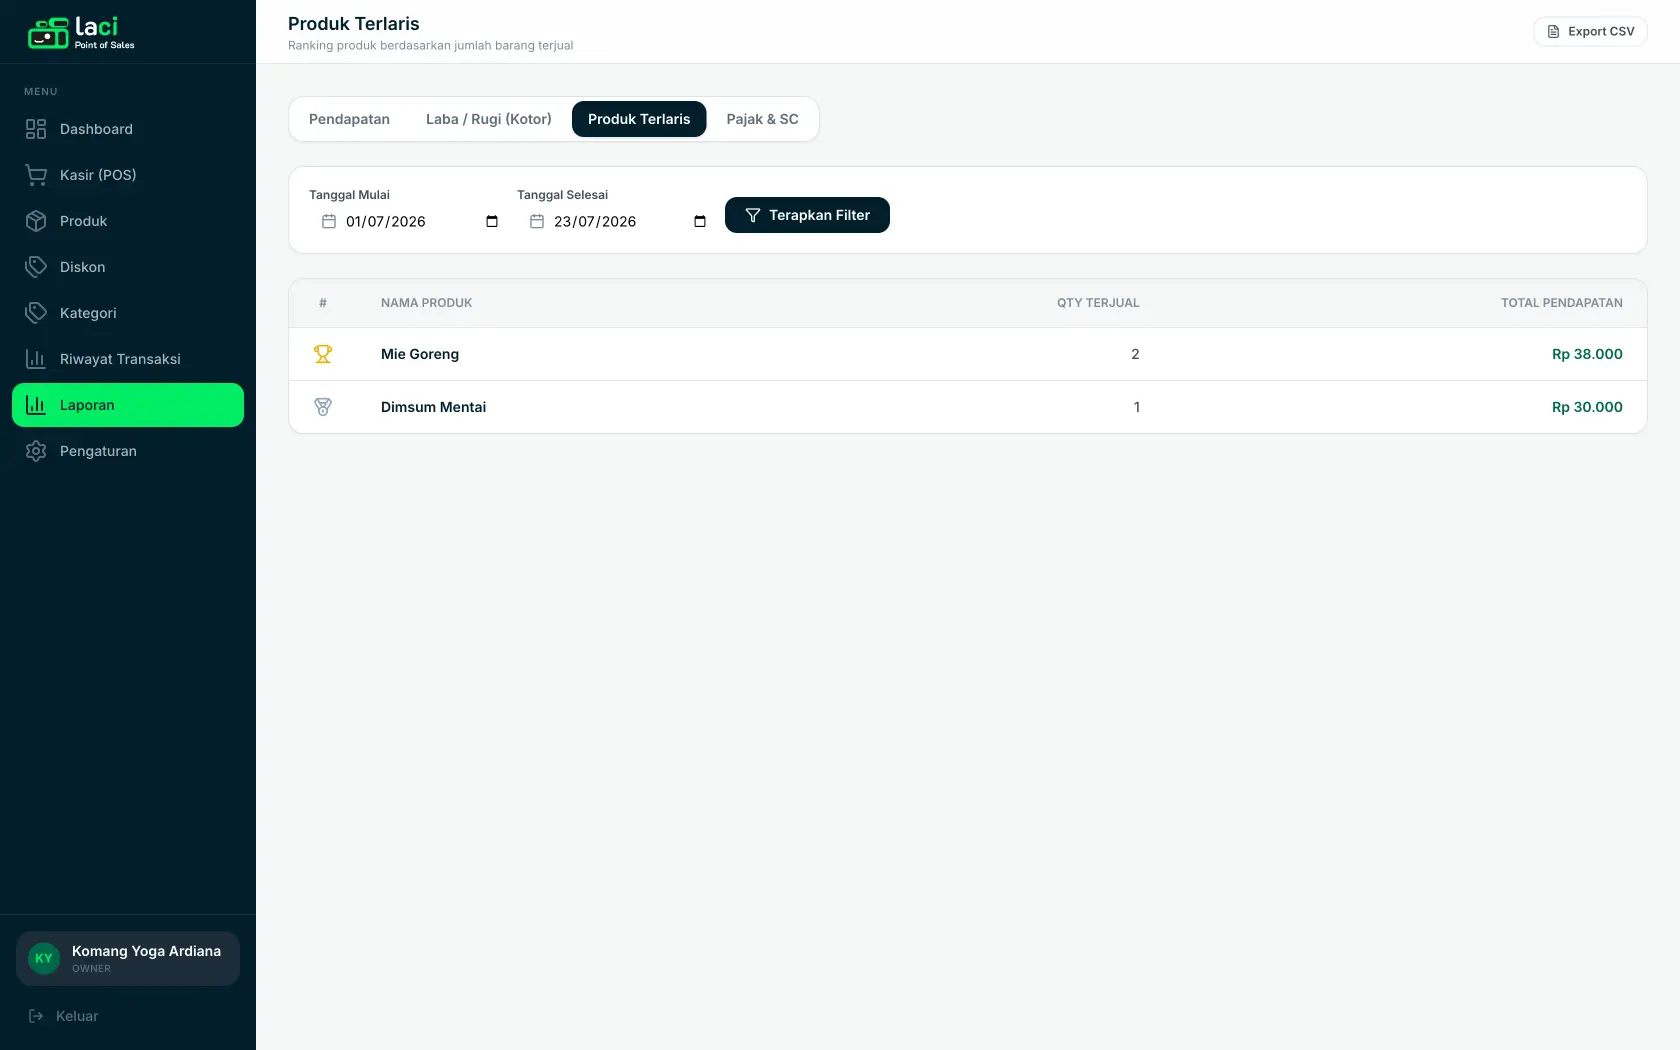Viewport: 1680px width, 1050px height.
Task: Click the Diskon tag icon
Action: pos(36,267)
